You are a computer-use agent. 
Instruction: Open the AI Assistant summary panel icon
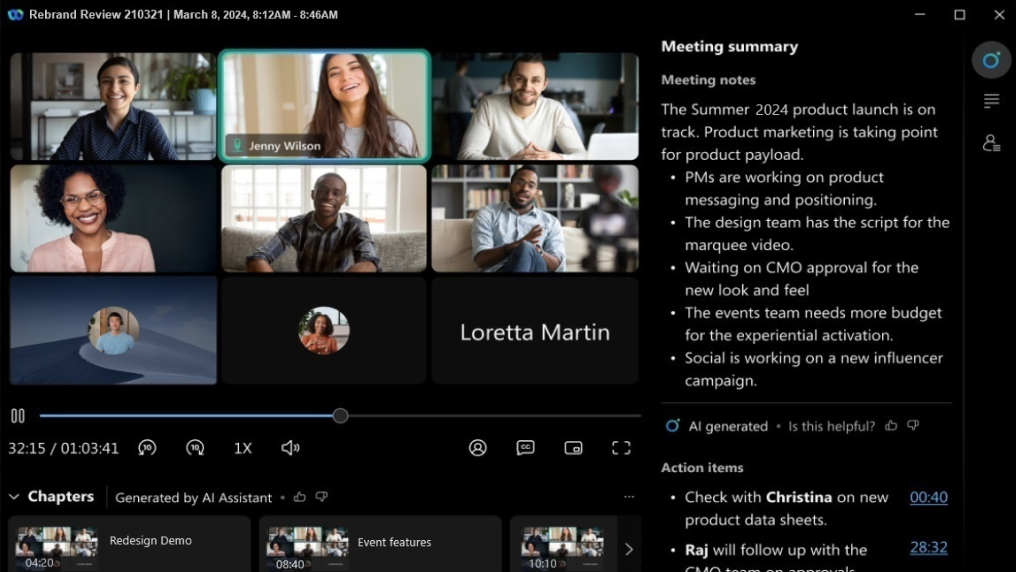click(x=991, y=60)
